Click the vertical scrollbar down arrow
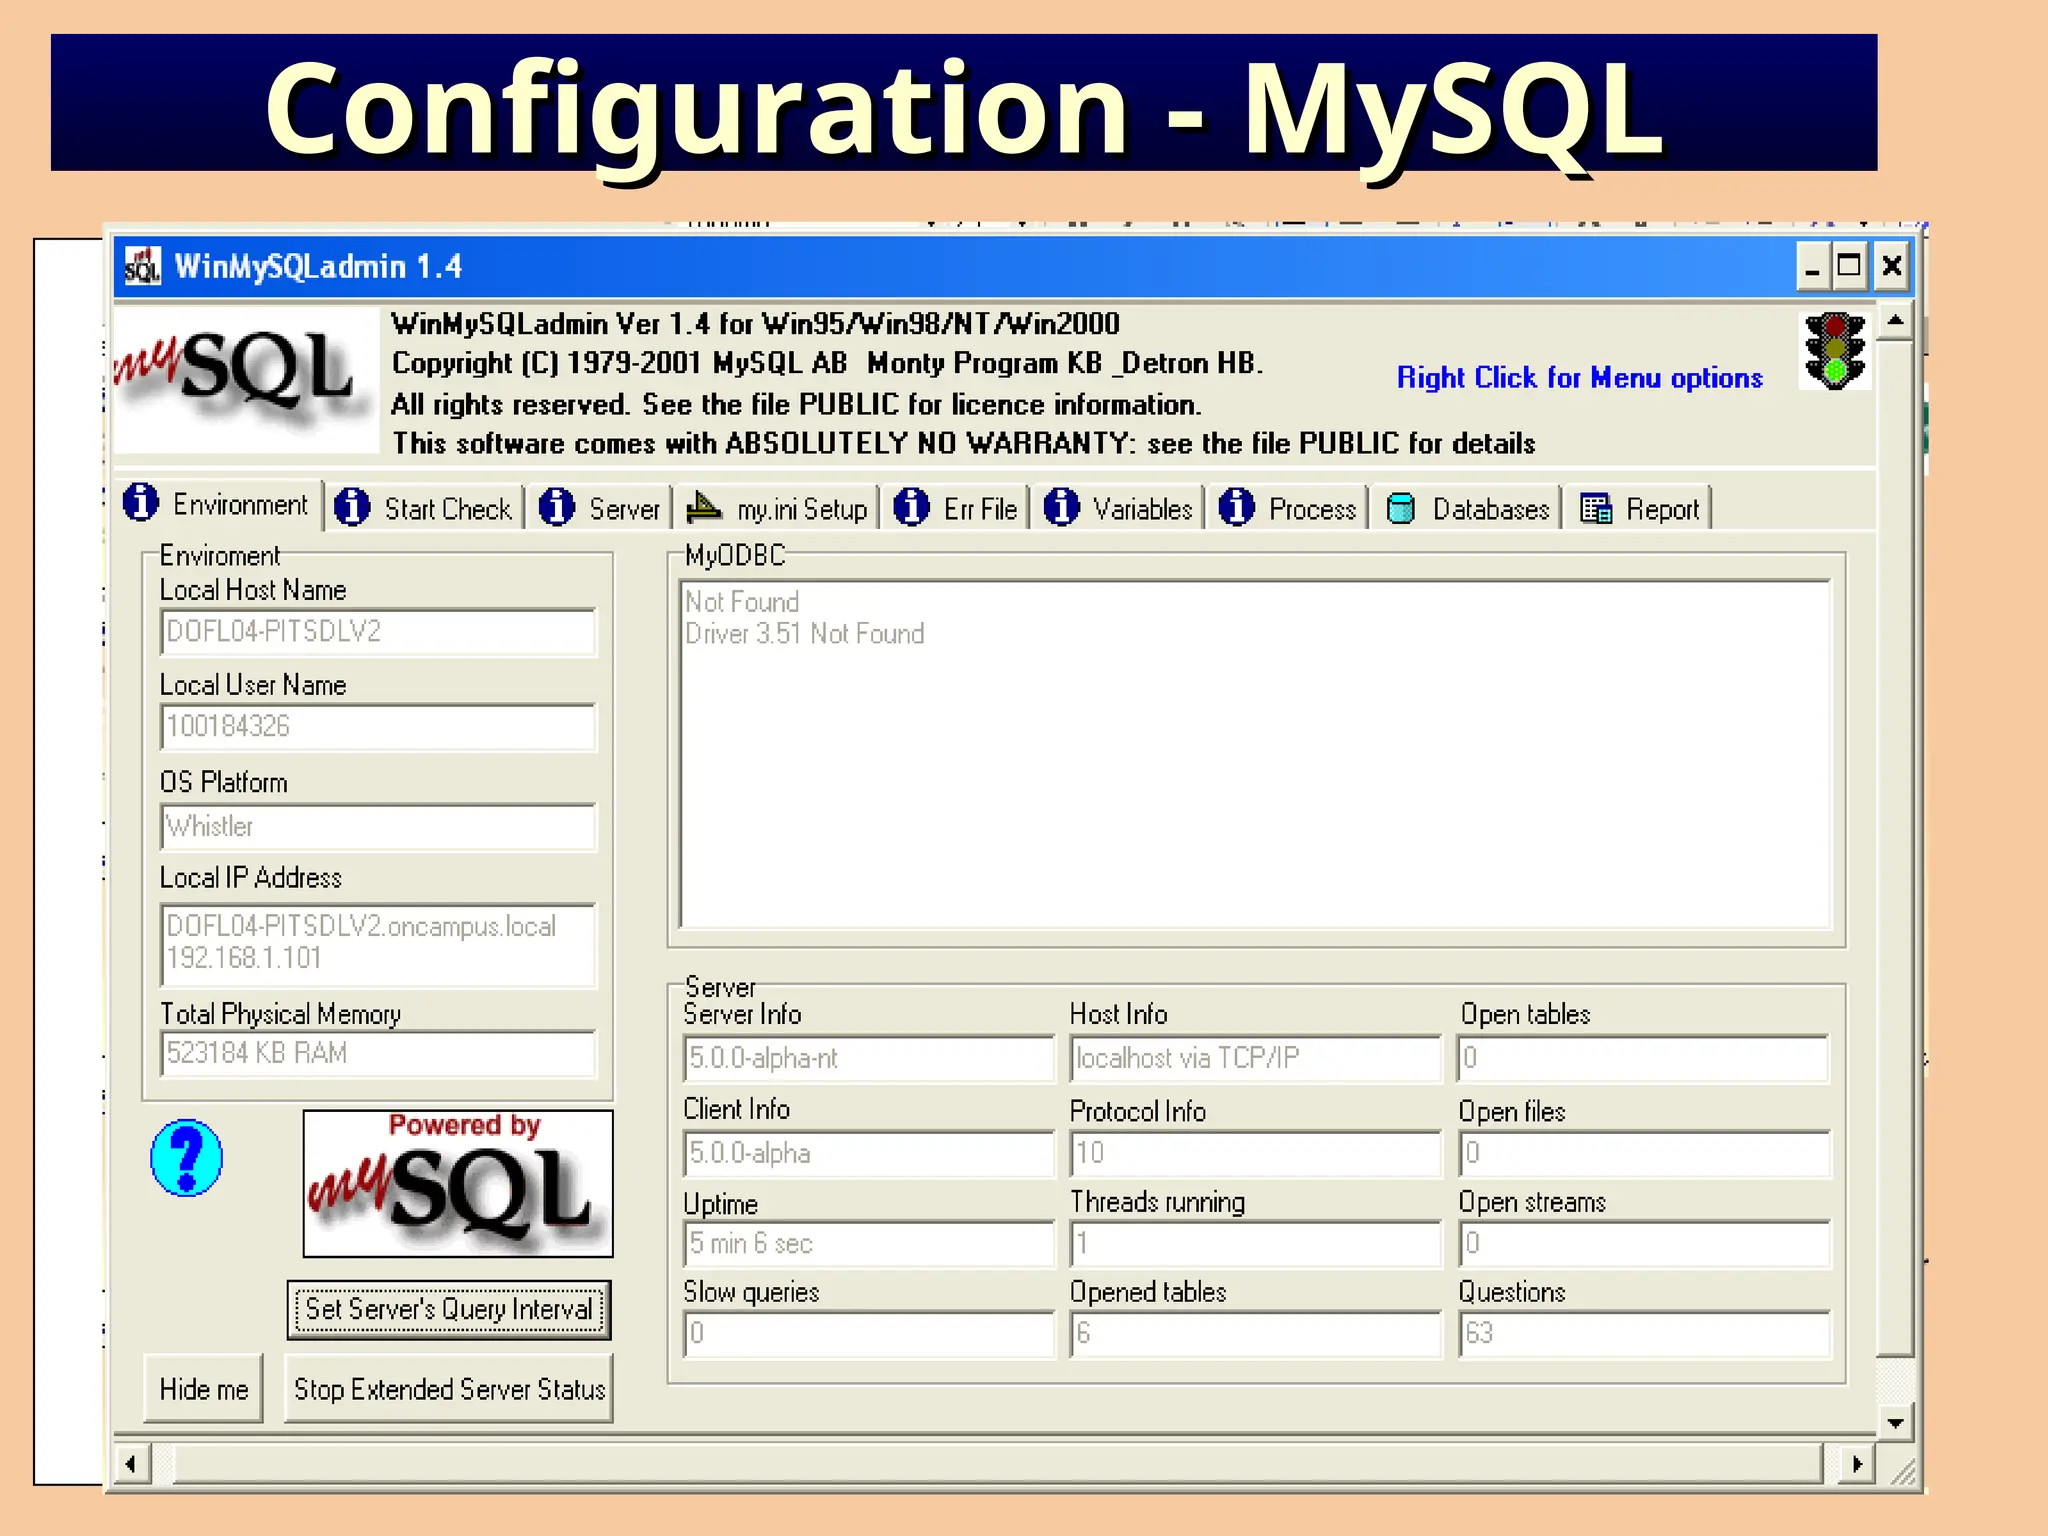This screenshot has width=2048, height=1536. tap(1895, 1422)
